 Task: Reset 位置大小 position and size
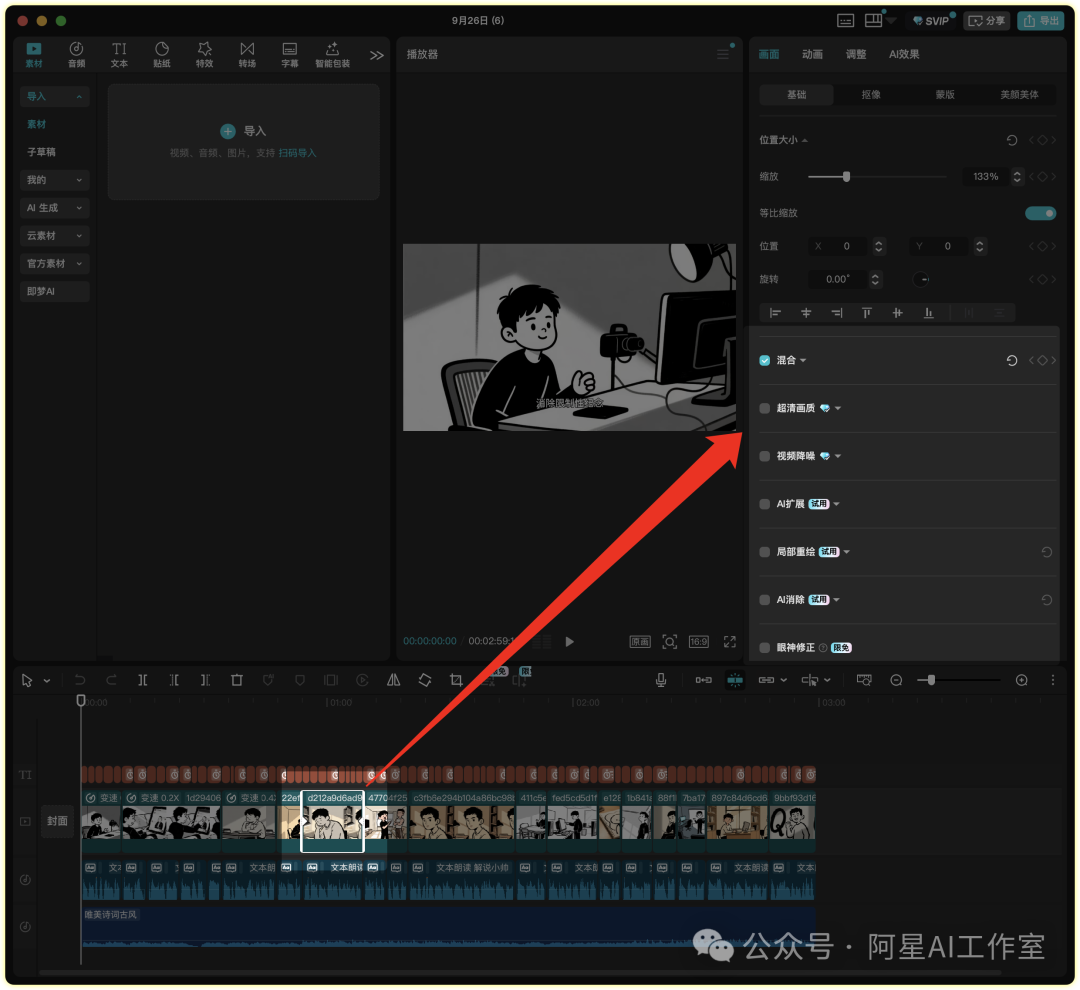pyautogui.click(x=1012, y=140)
